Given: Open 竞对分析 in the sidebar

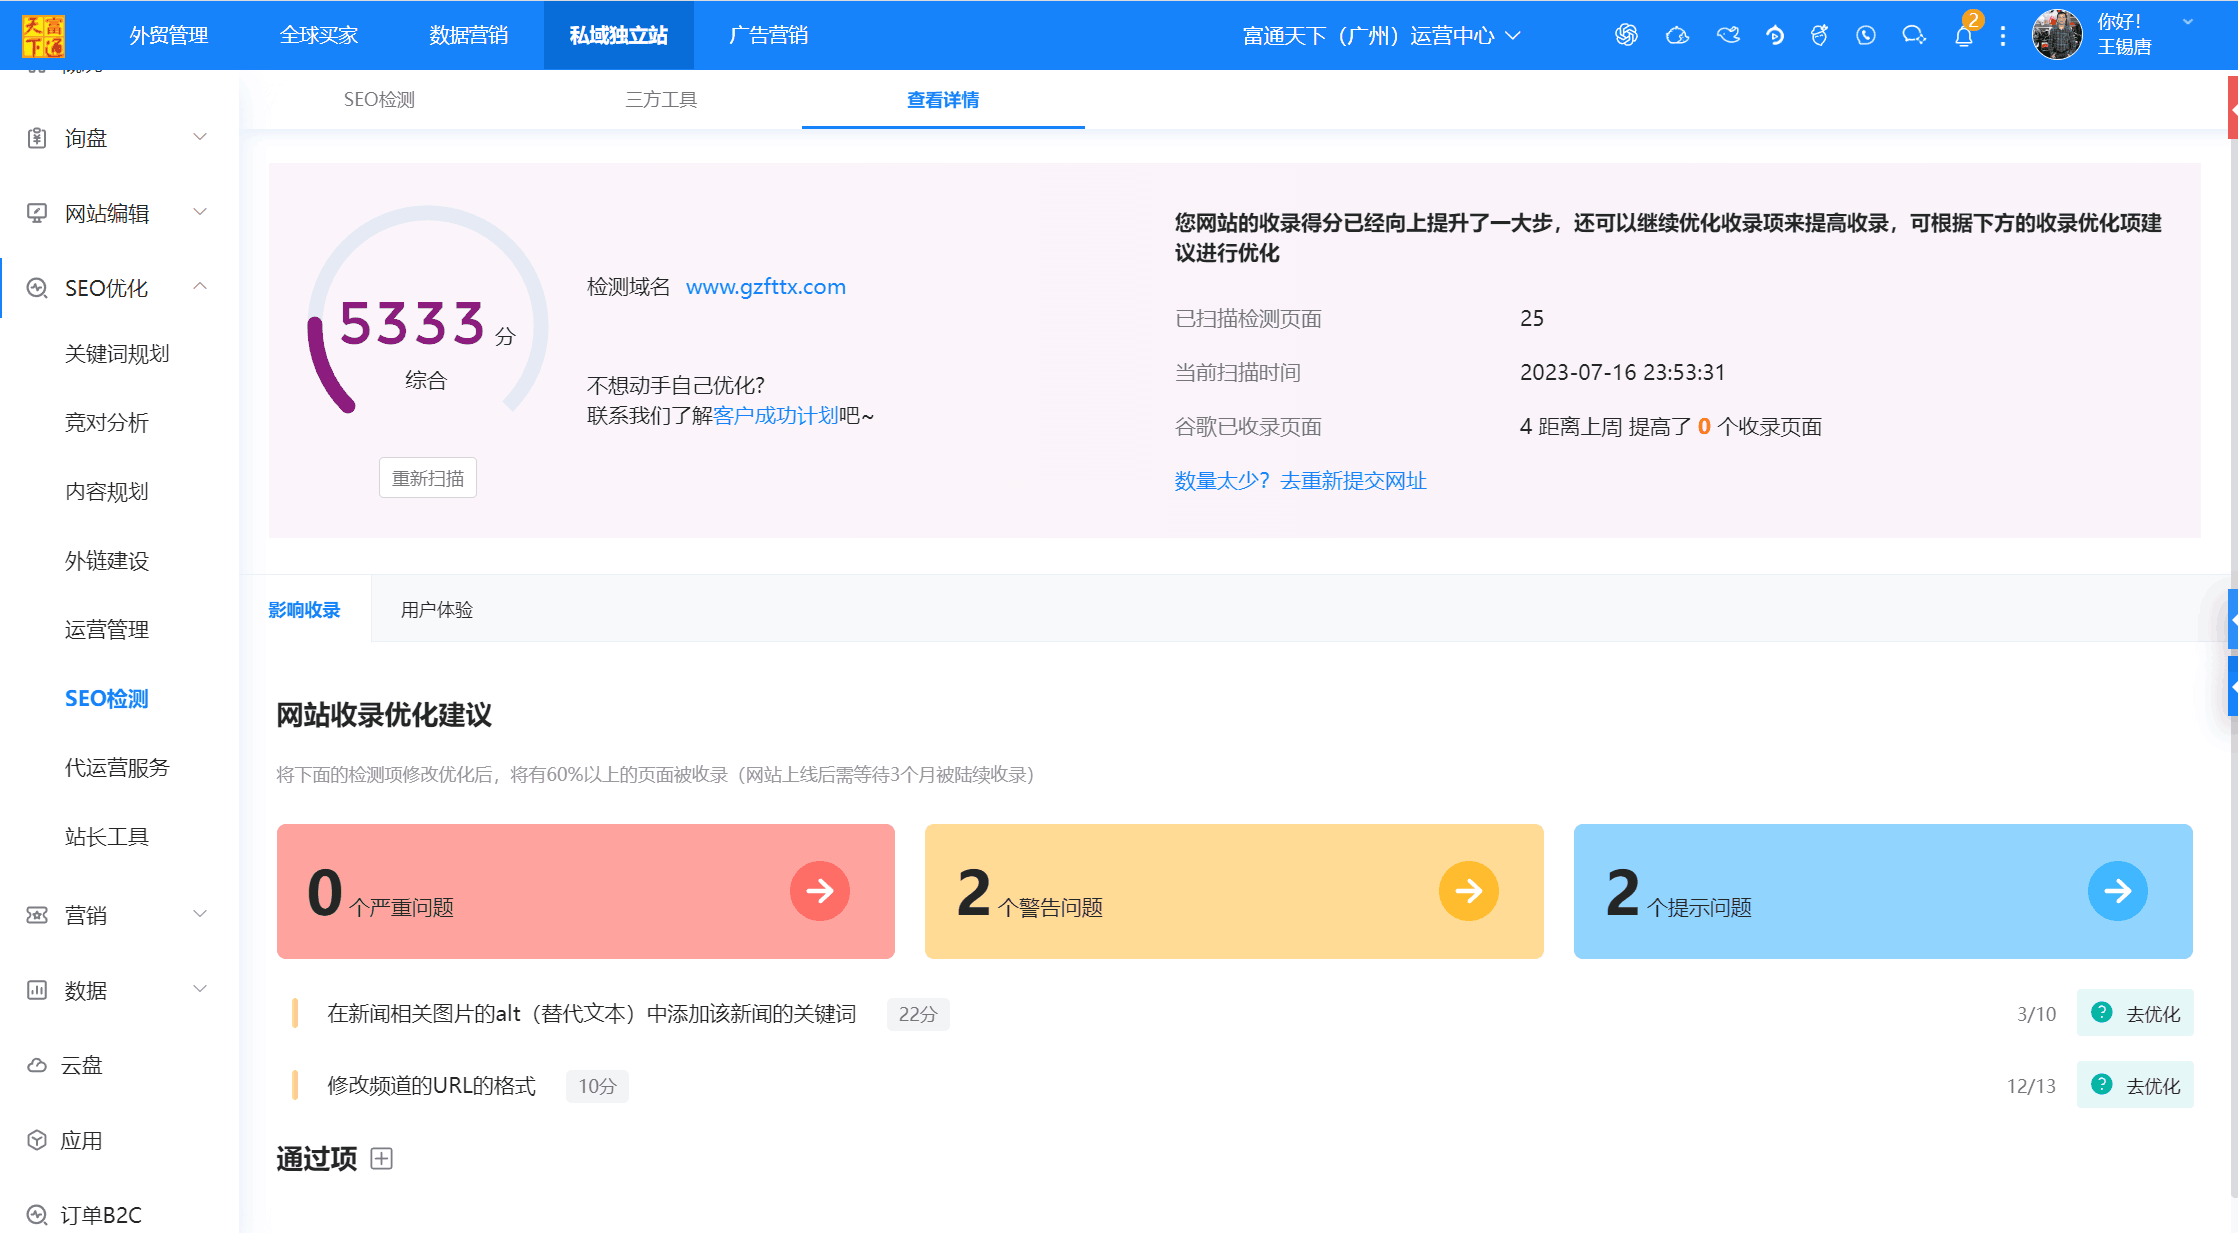Looking at the screenshot, I should 107,423.
